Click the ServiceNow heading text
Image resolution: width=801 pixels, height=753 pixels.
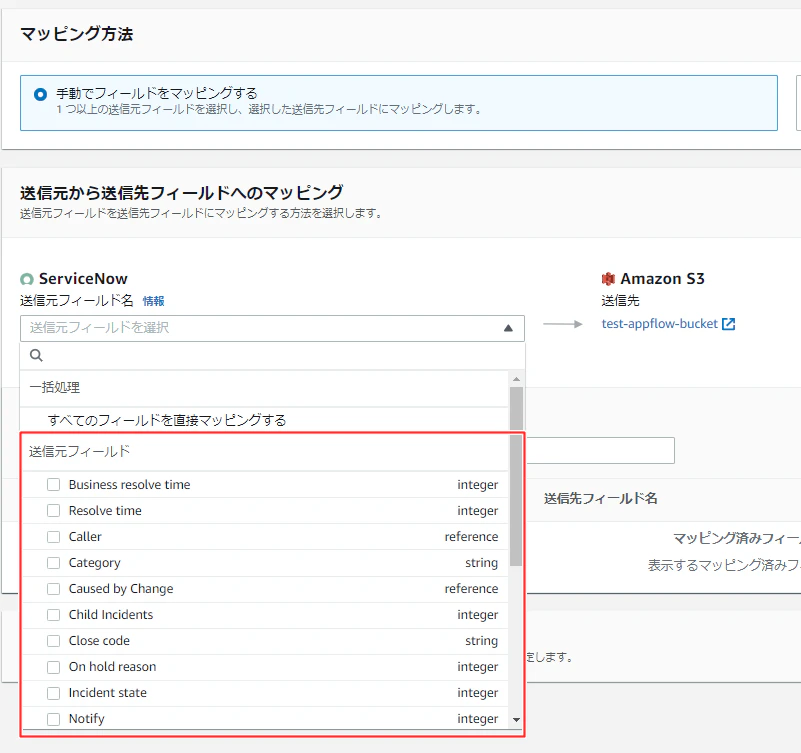(83, 279)
